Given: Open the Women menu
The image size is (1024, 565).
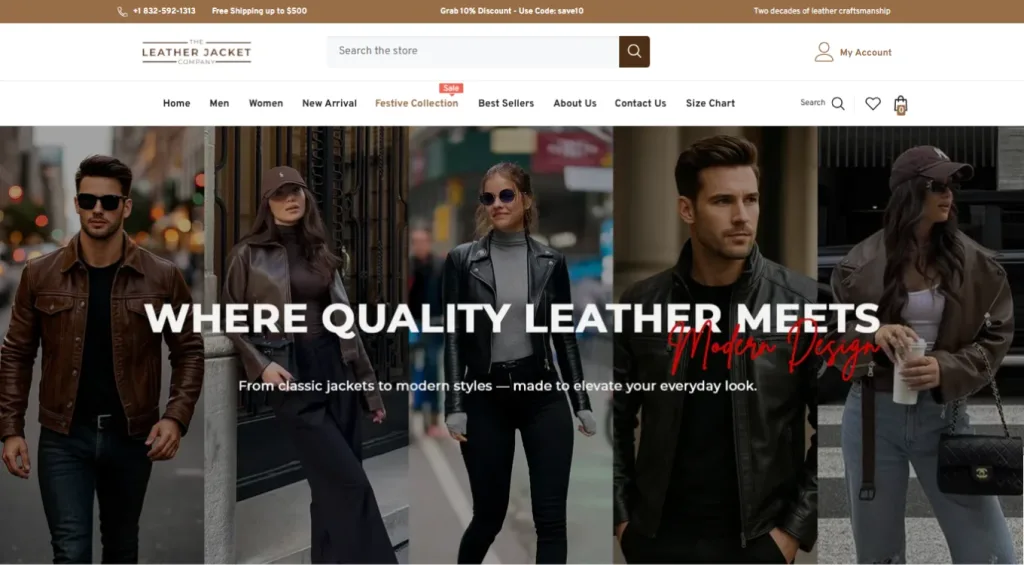Looking at the screenshot, I should pos(266,103).
